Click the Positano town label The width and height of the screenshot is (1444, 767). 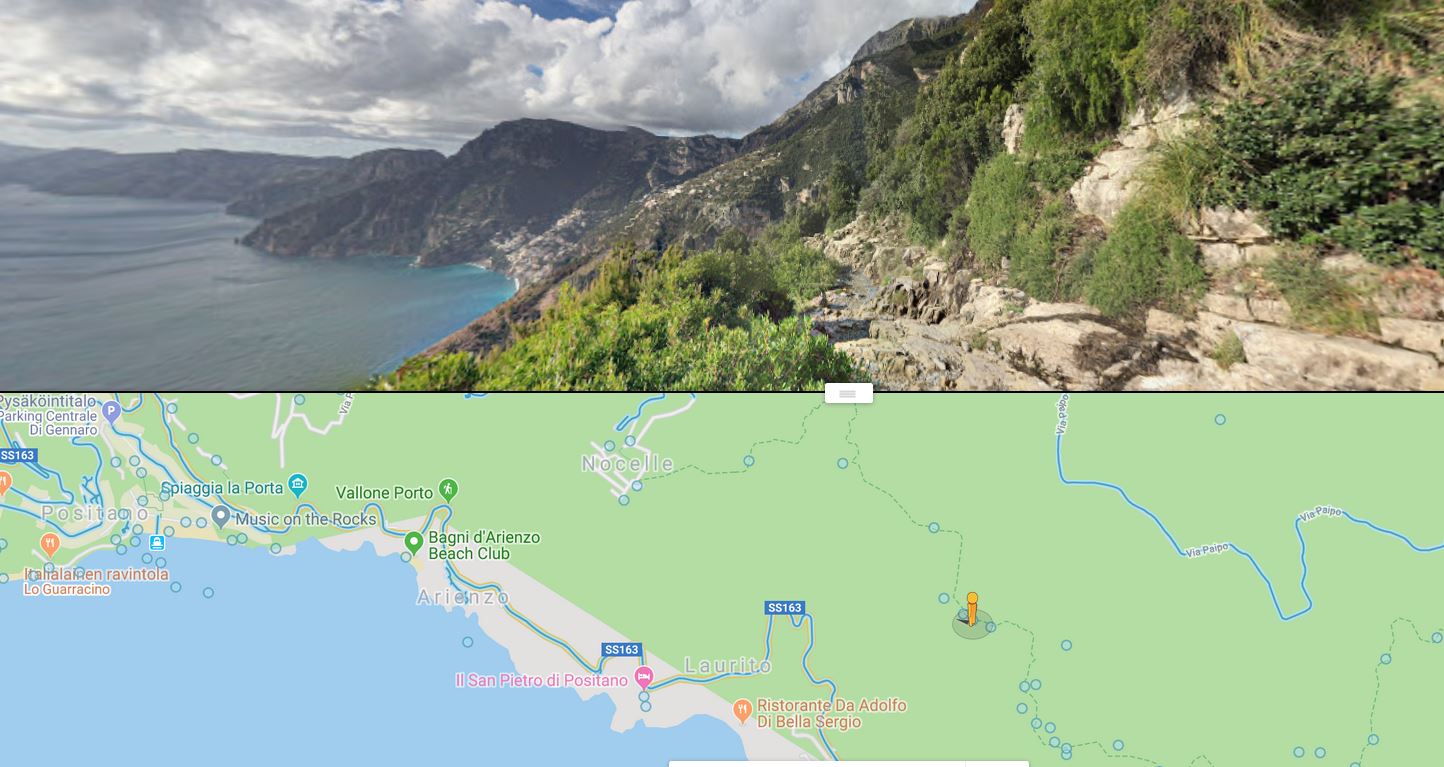(95, 513)
